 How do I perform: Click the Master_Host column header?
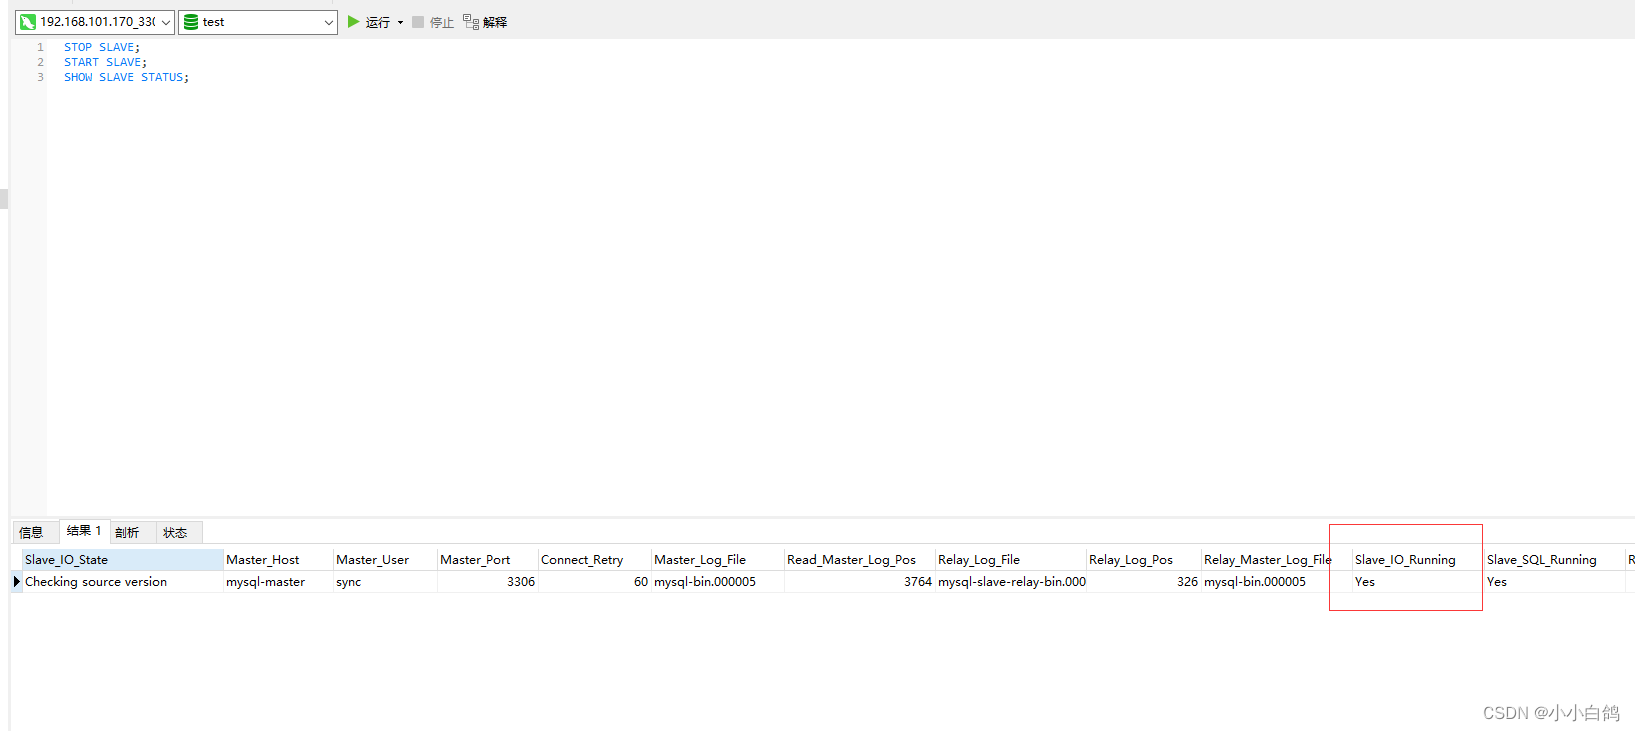point(278,560)
